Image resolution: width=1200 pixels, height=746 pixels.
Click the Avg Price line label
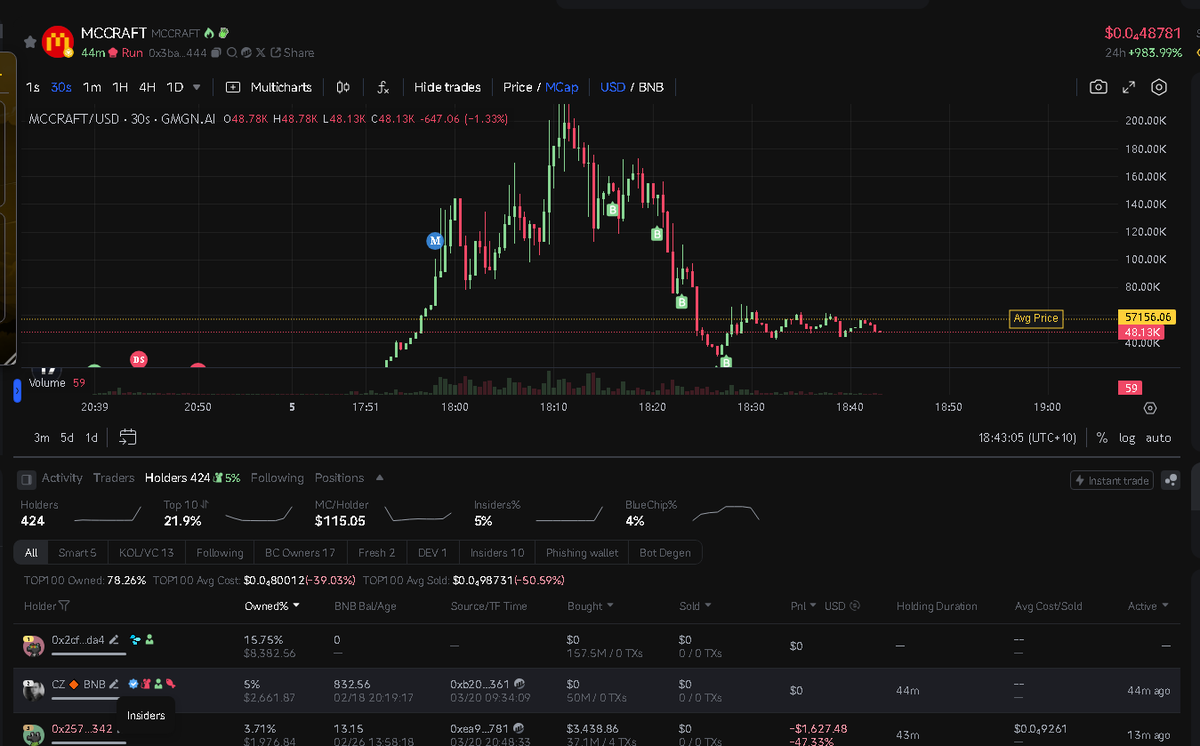pos(1035,318)
